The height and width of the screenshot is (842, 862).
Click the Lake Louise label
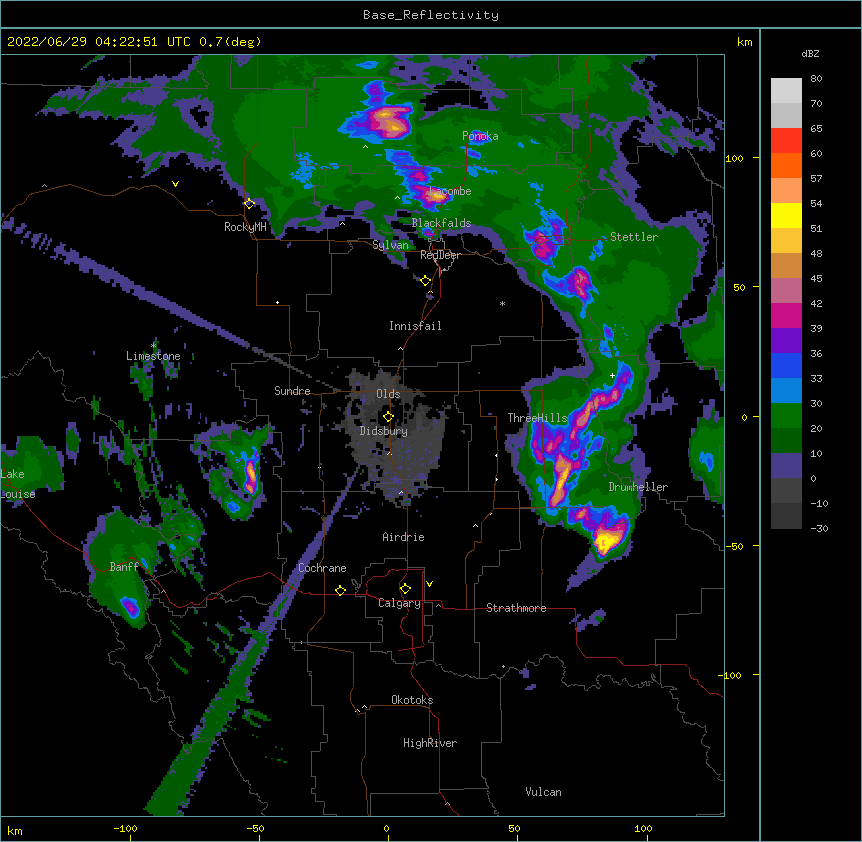click(18, 484)
